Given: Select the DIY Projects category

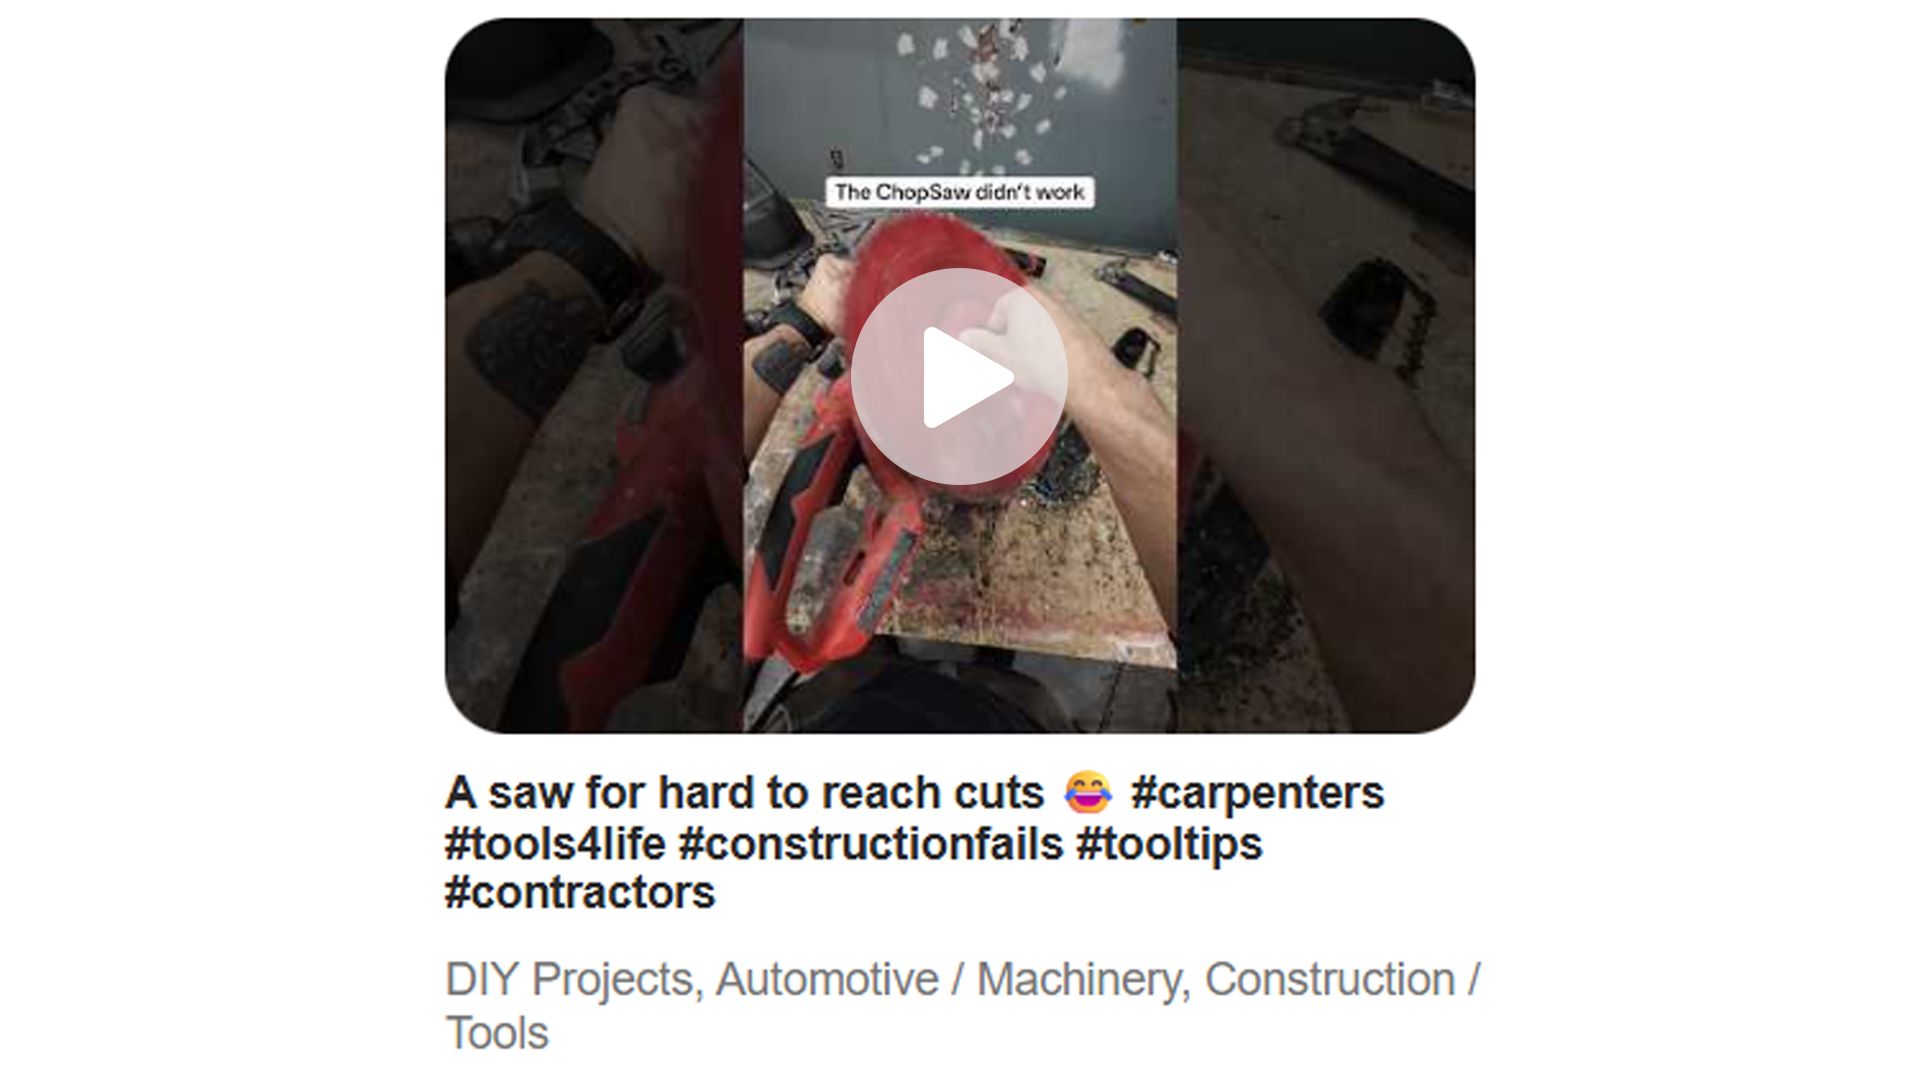Looking at the screenshot, I should [568, 980].
